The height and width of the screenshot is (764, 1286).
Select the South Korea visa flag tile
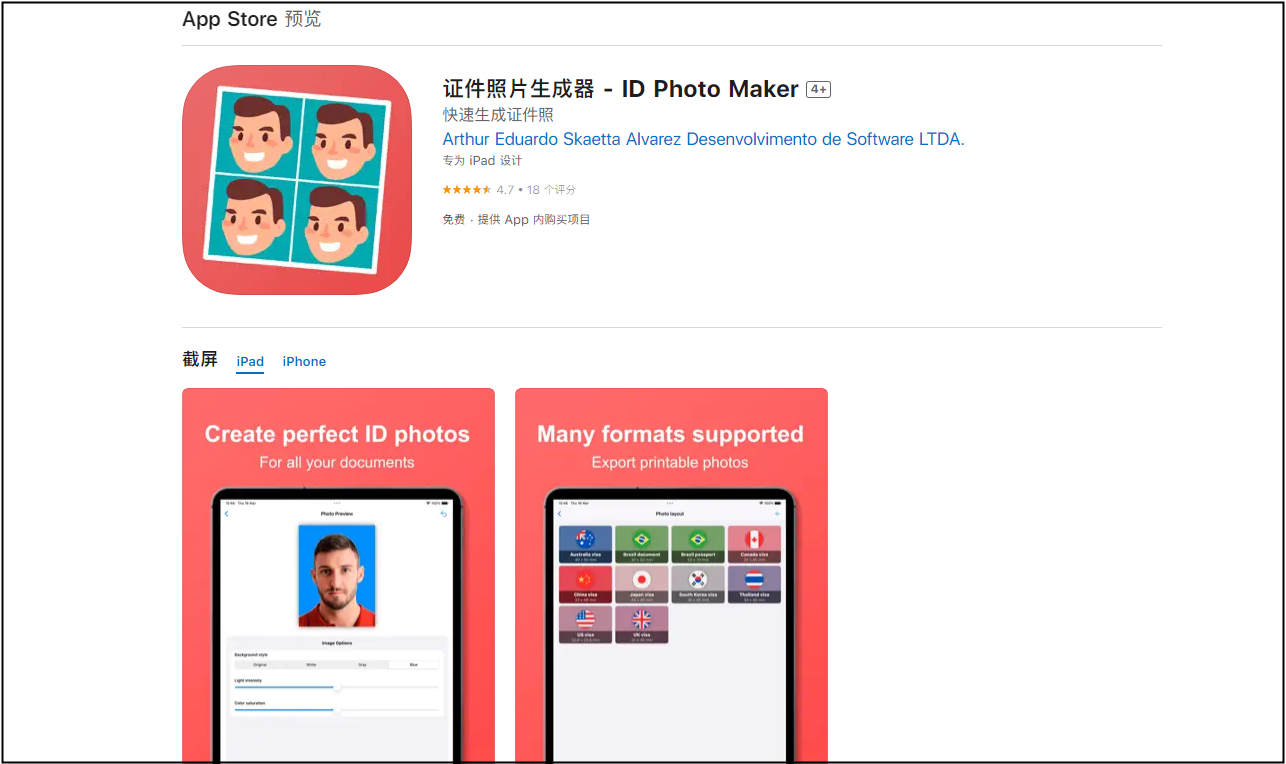tap(698, 584)
